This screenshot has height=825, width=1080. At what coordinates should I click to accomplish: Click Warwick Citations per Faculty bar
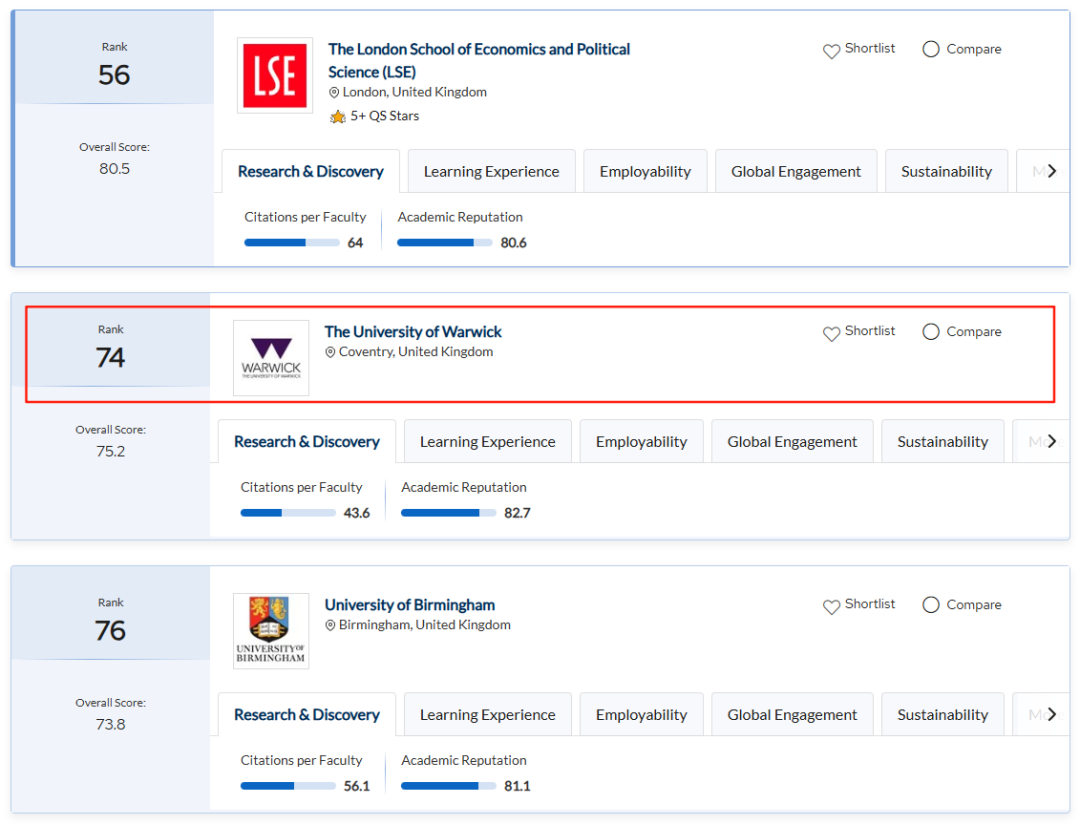tap(288, 513)
